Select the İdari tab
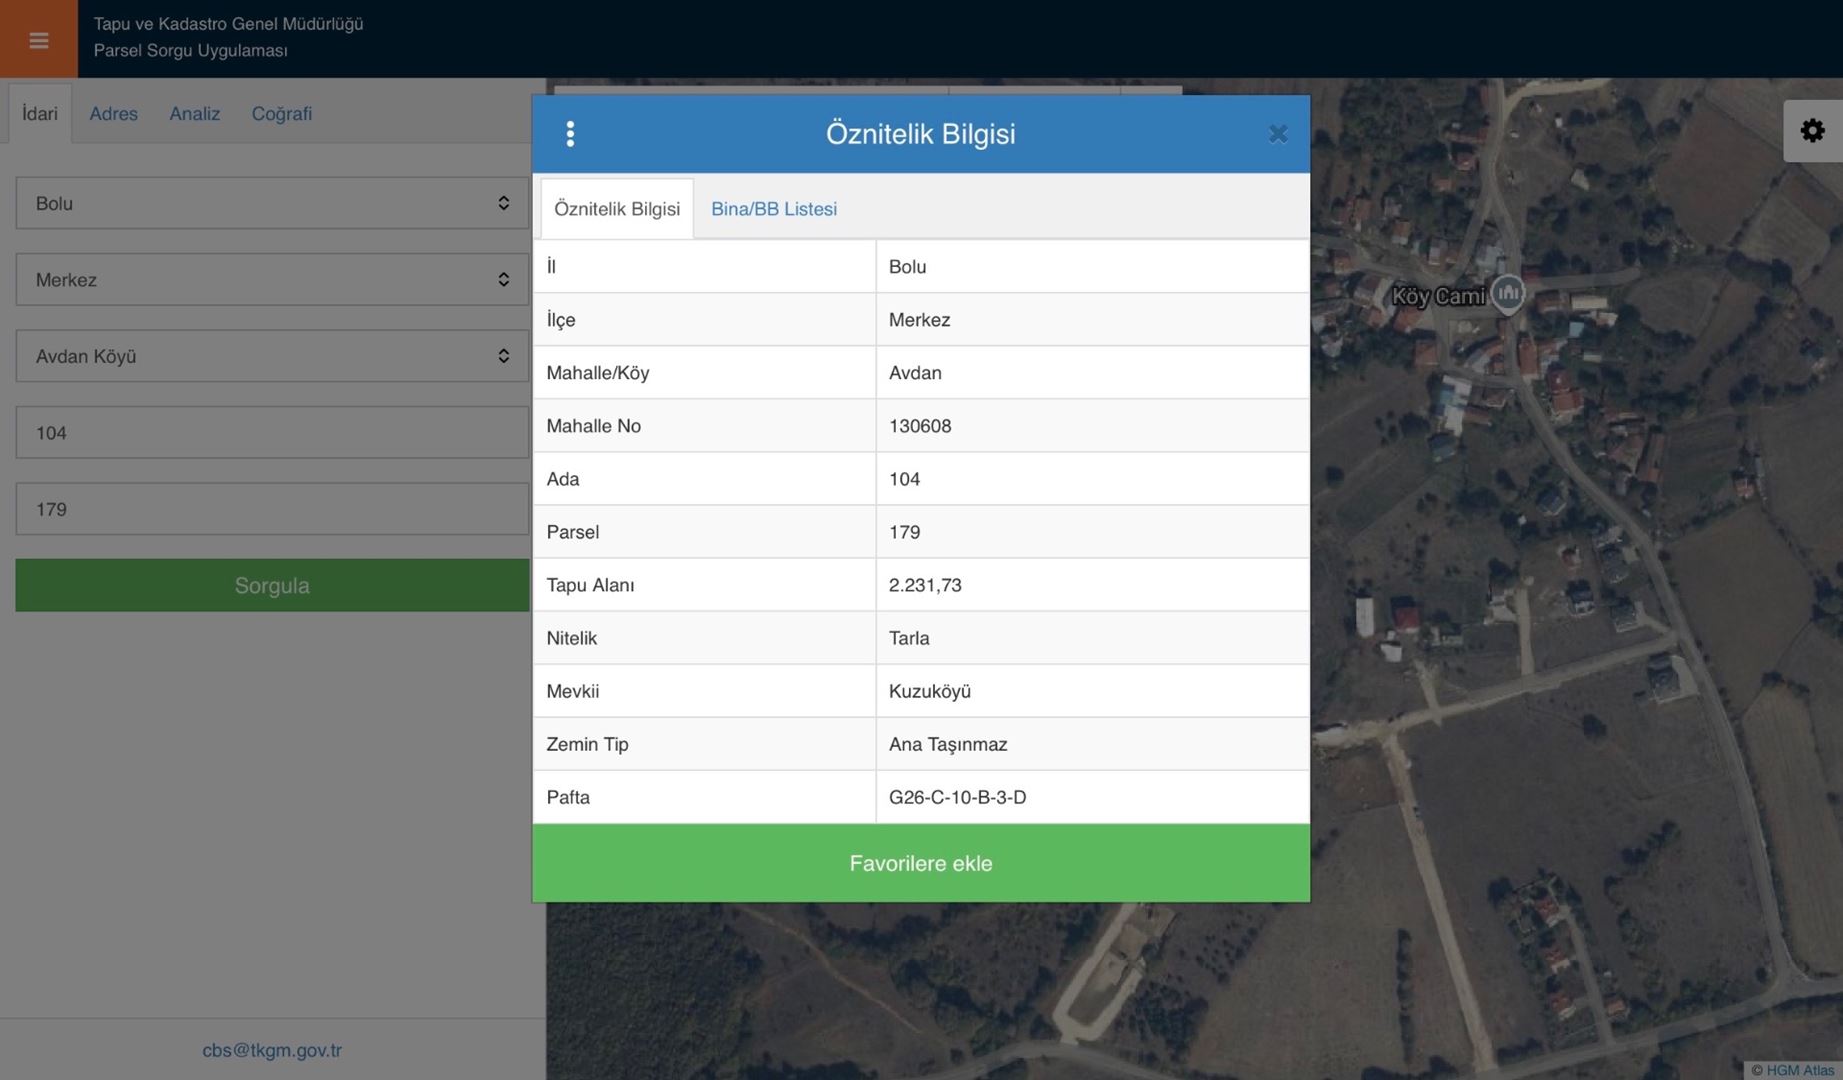Image resolution: width=1843 pixels, height=1080 pixels. pos(40,114)
